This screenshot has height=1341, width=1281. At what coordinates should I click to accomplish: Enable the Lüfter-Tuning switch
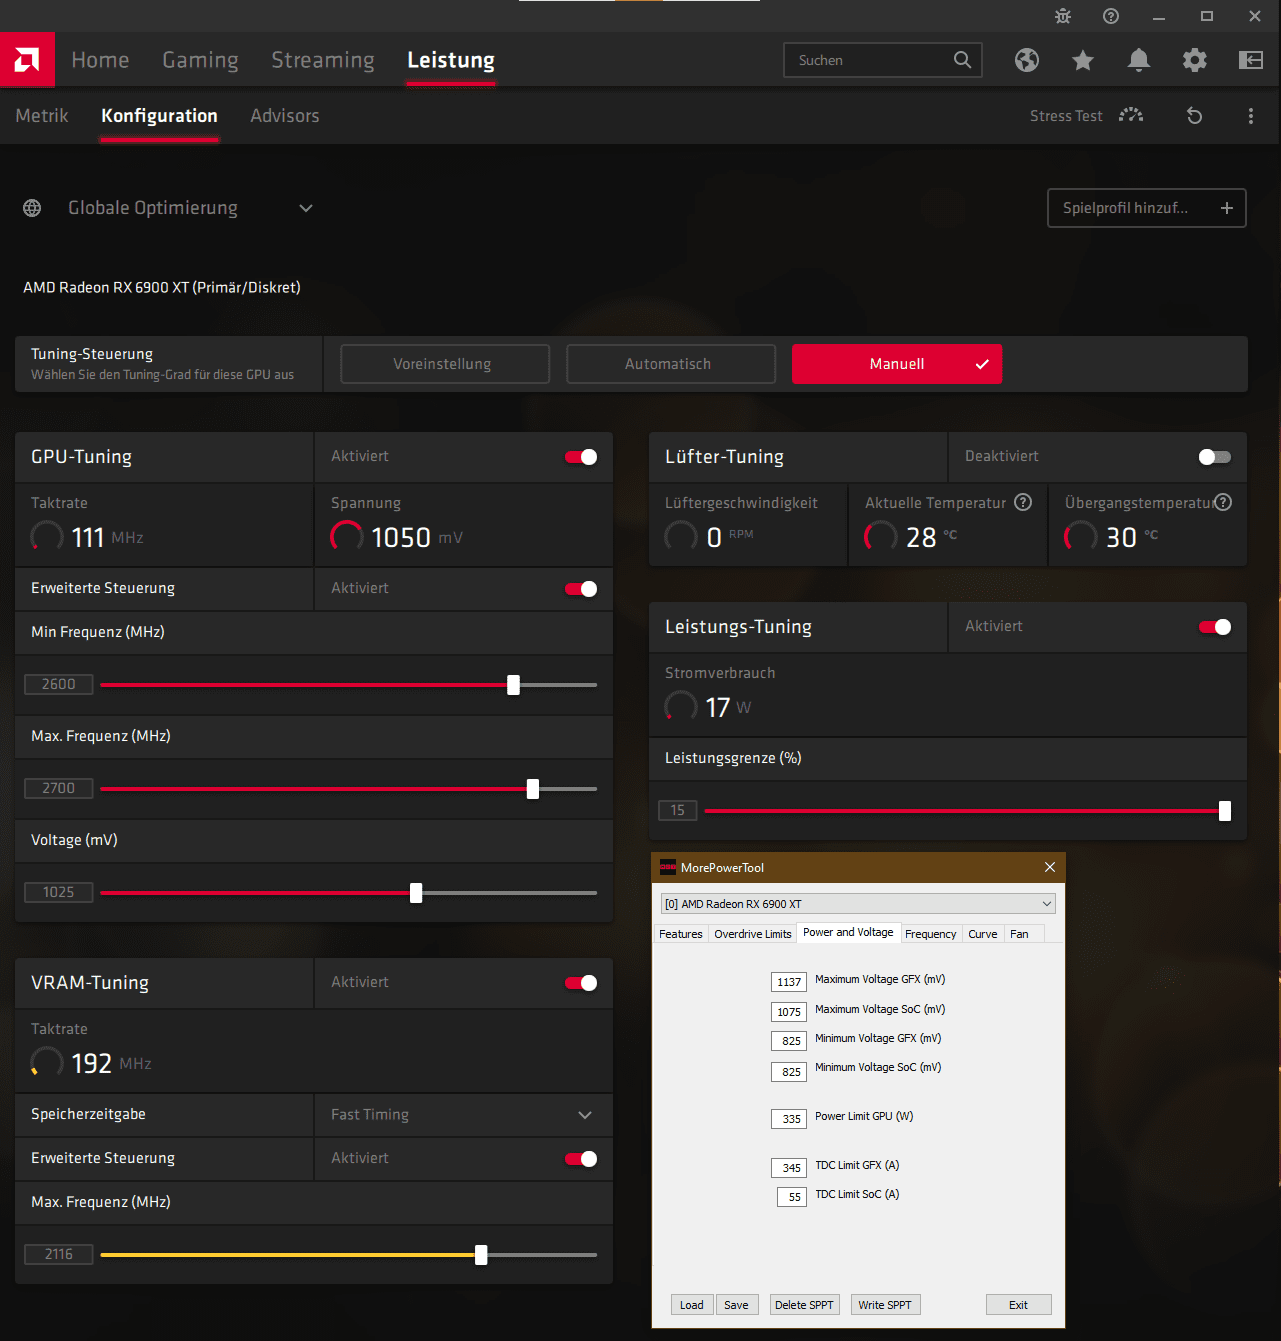[x=1215, y=457]
